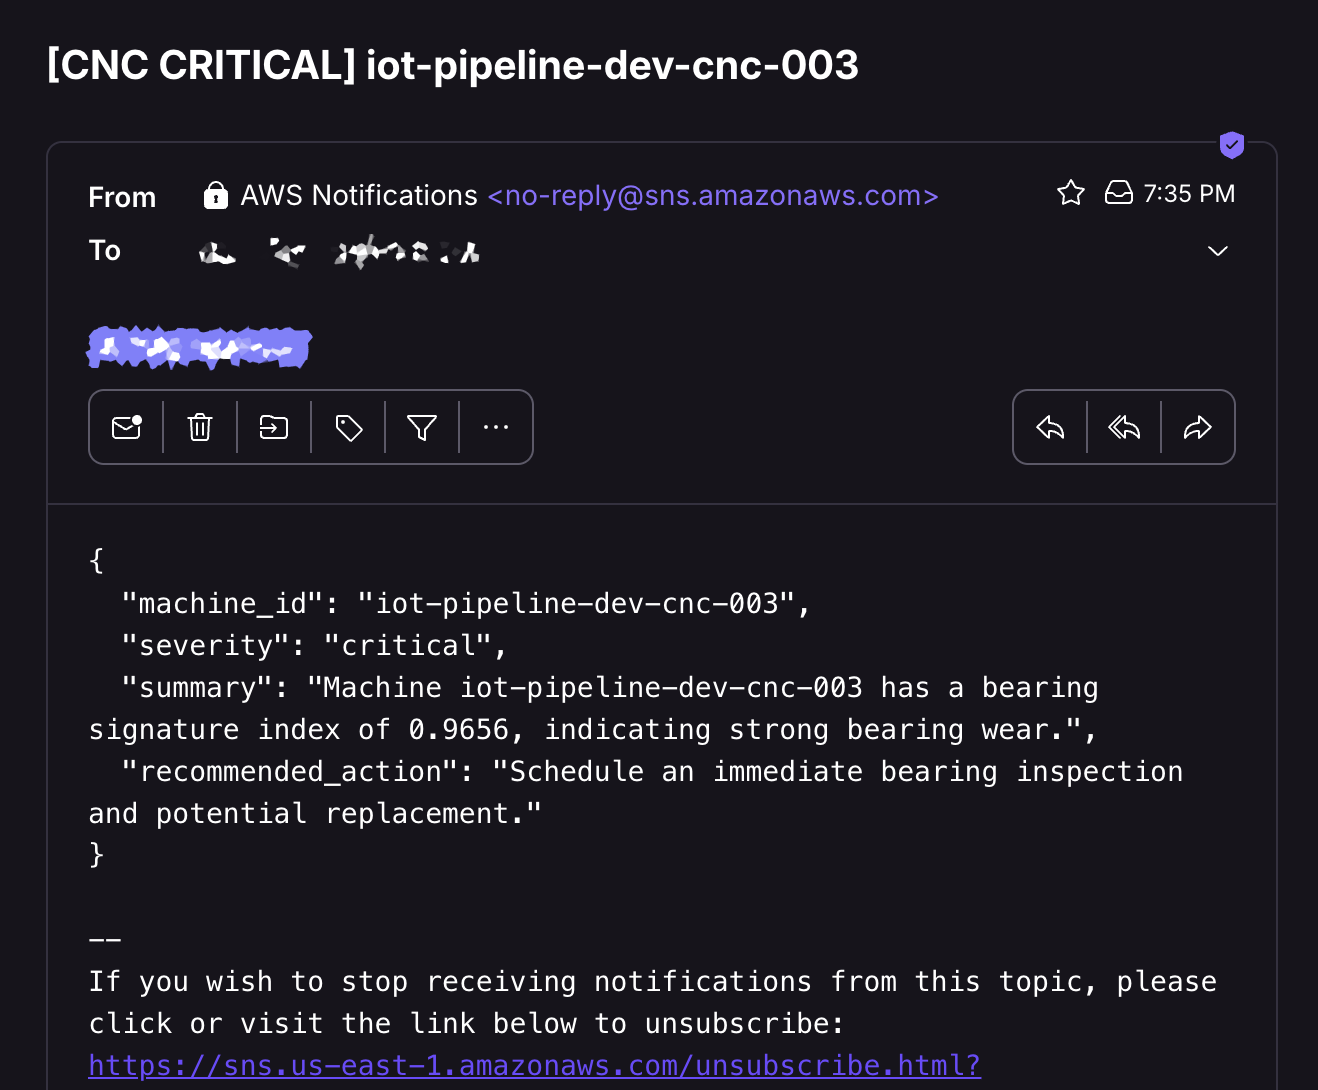Star the message from AWS Notifications
1318x1090 pixels.
[1071, 193]
